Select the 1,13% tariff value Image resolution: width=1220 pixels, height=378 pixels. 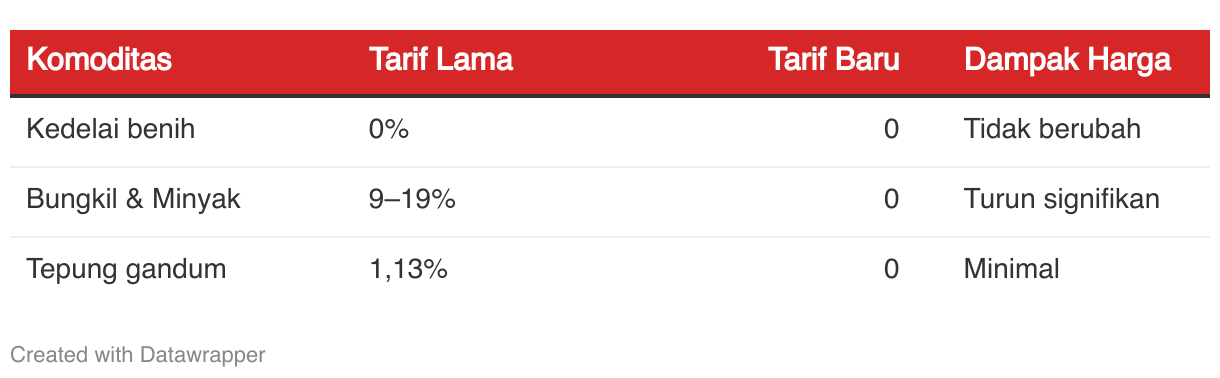(x=408, y=269)
